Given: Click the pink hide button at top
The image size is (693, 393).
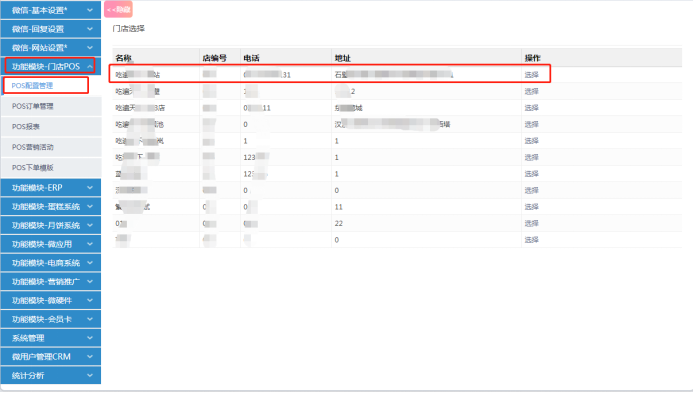Looking at the screenshot, I should pos(118,9).
